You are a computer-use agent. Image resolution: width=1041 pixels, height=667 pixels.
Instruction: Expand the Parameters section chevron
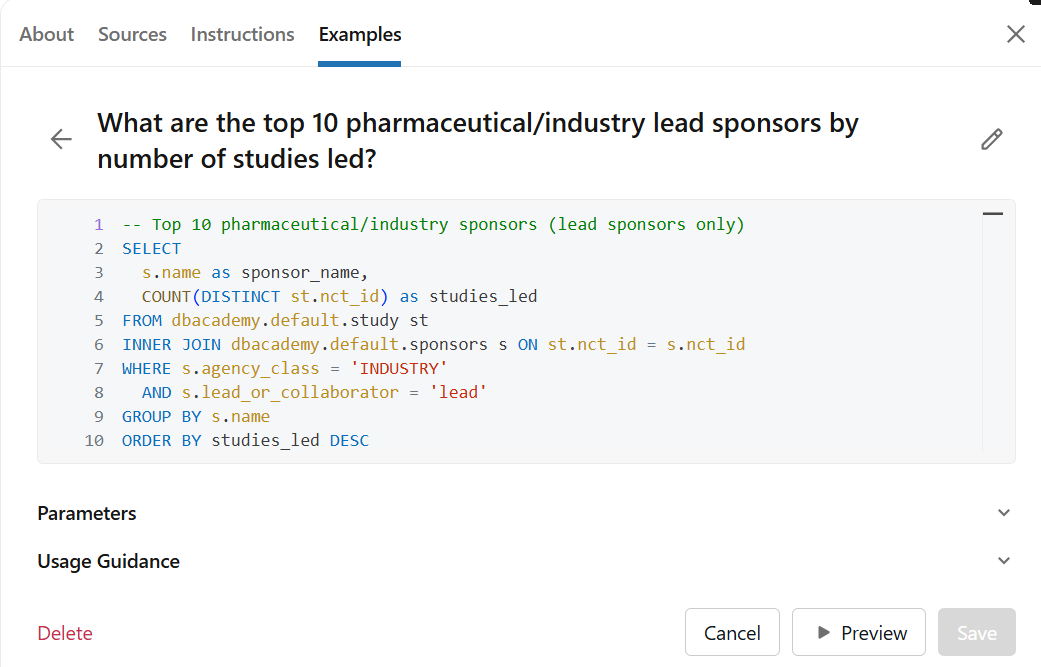1004,513
